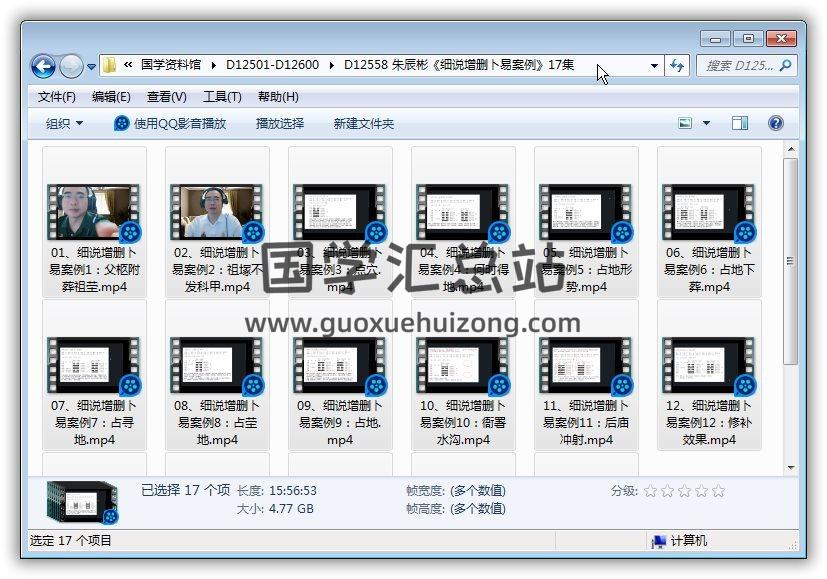Click the 播放选择 button
827x579 pixels.
pos(280,123)
